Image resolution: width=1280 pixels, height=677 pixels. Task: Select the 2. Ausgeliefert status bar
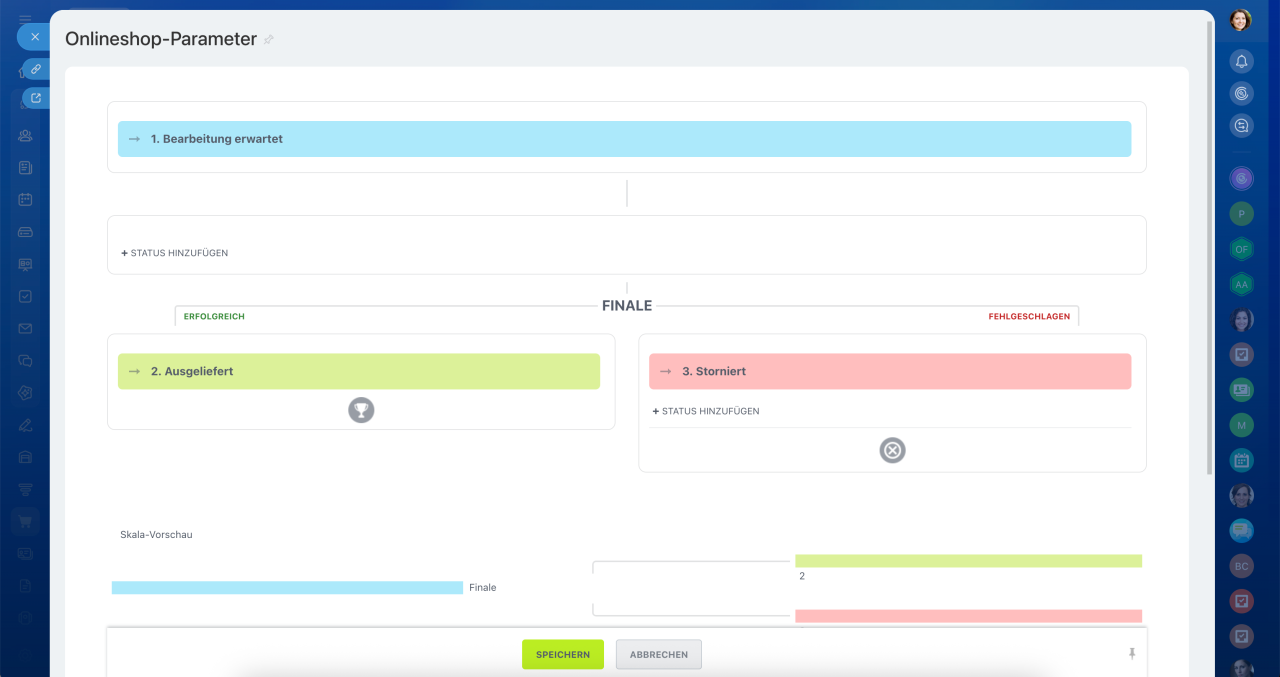[x=359, y=371]
